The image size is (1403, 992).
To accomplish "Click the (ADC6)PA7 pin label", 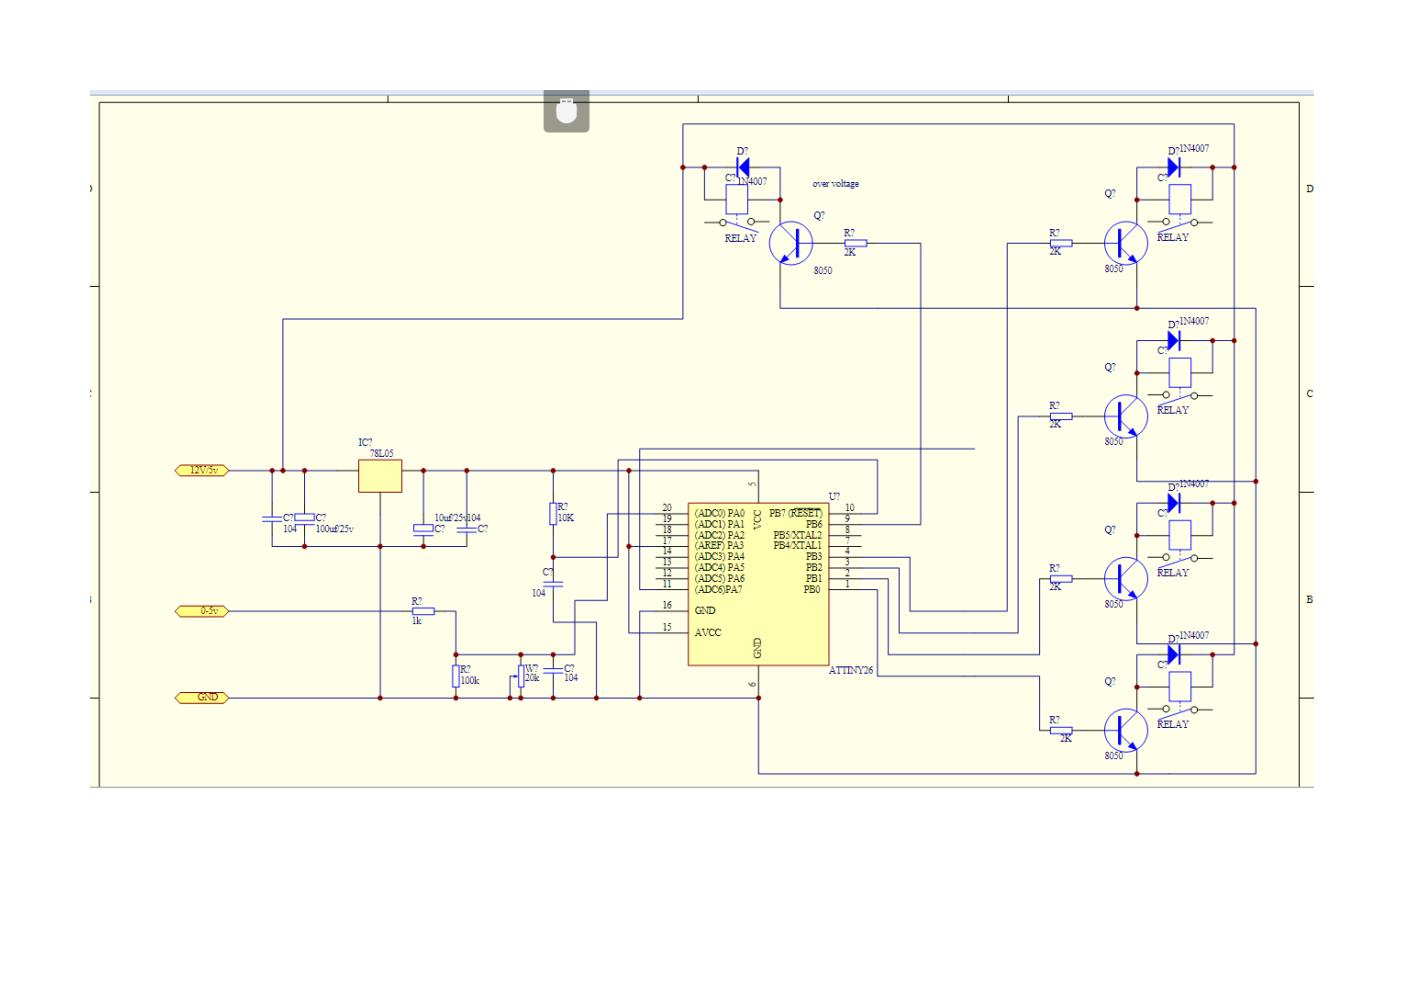I will [718, 589].
